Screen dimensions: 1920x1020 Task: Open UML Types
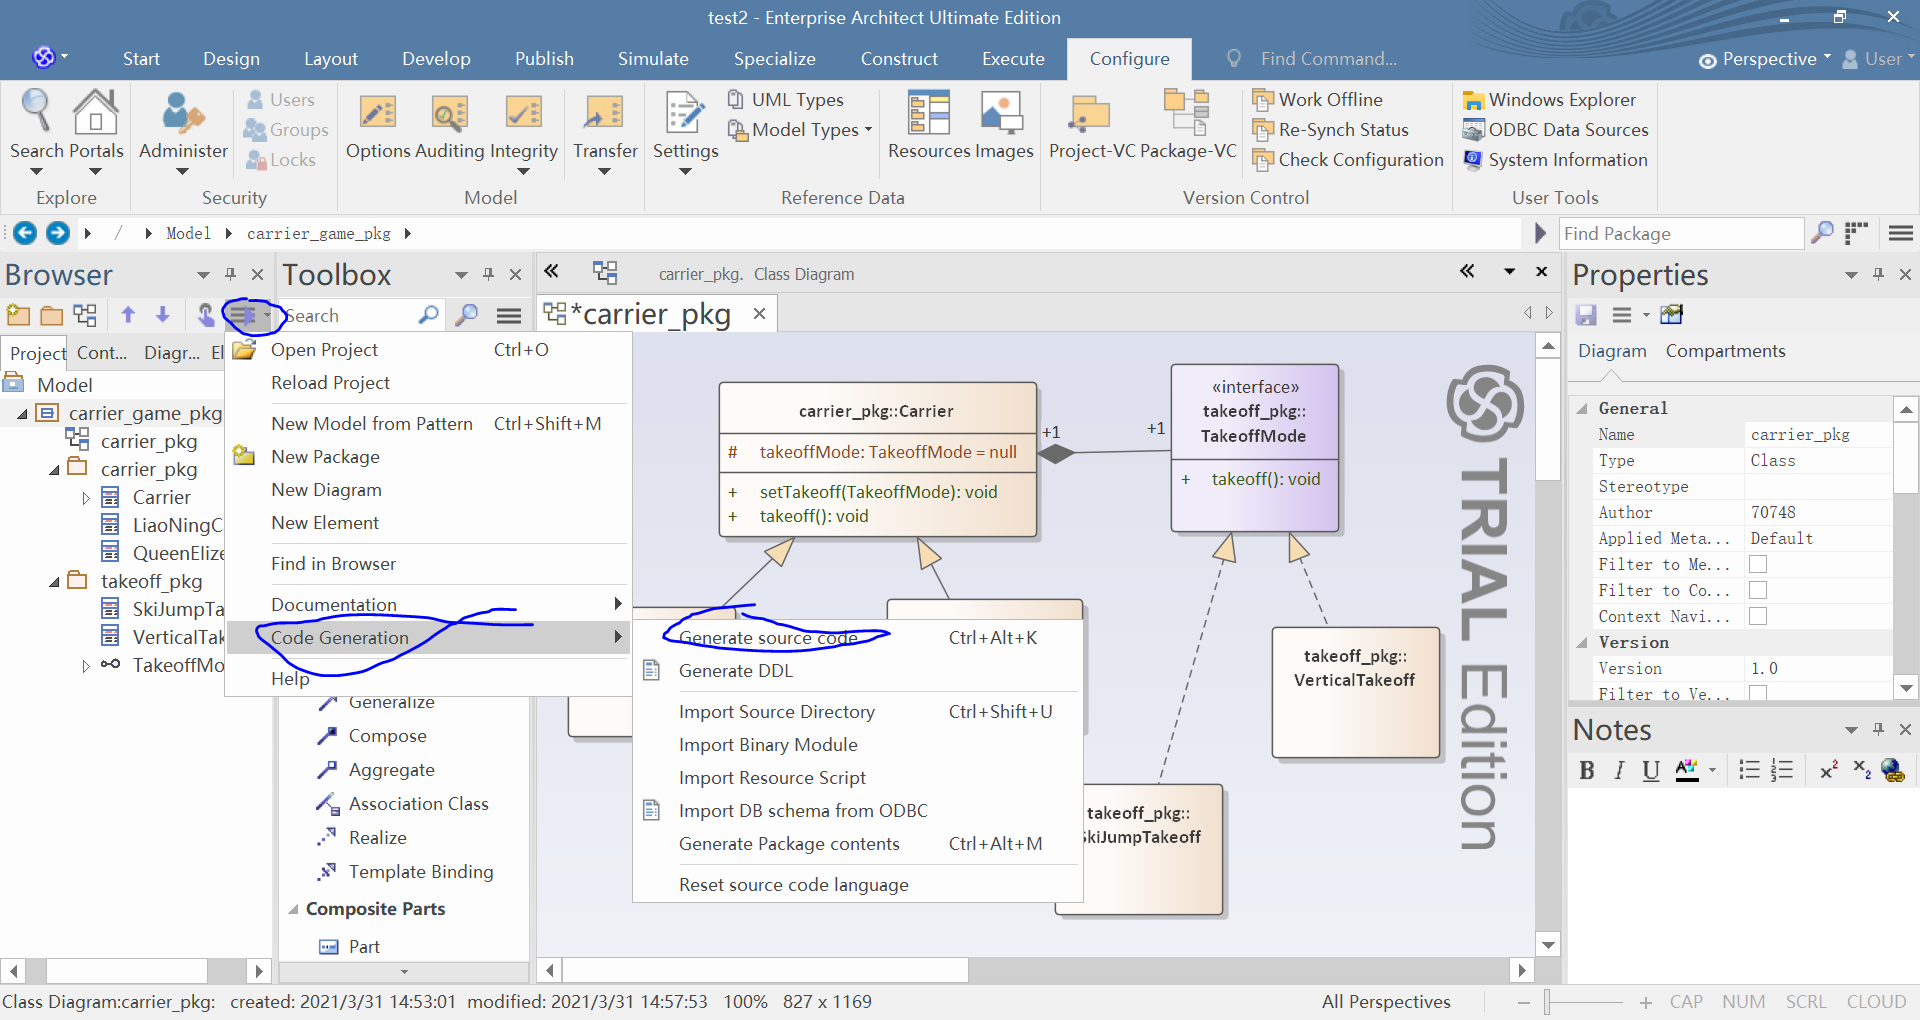[786, 99]
